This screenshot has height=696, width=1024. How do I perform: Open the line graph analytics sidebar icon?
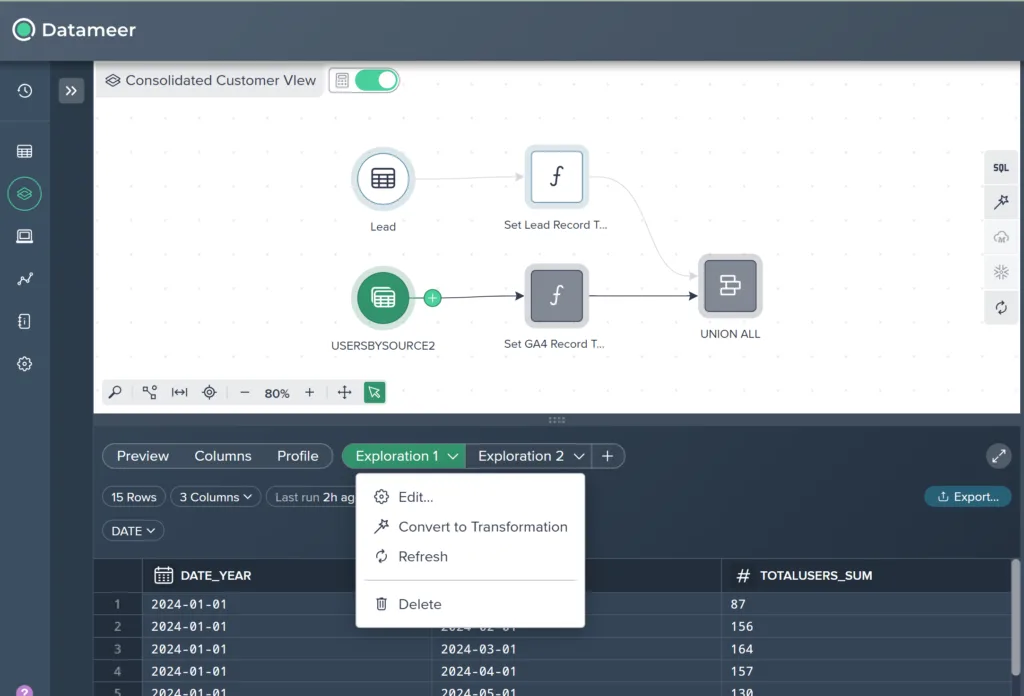25,279
